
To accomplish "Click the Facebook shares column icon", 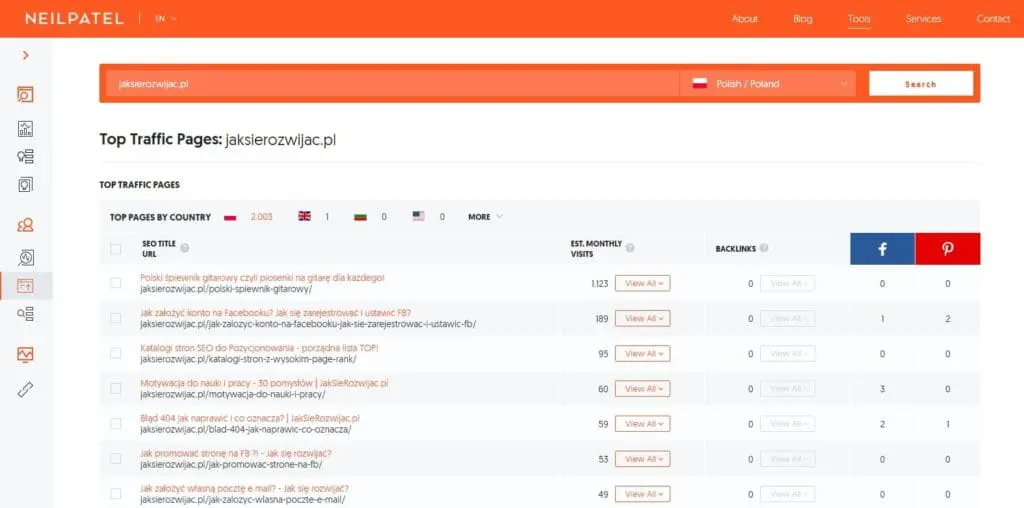I will coord(882,249).
